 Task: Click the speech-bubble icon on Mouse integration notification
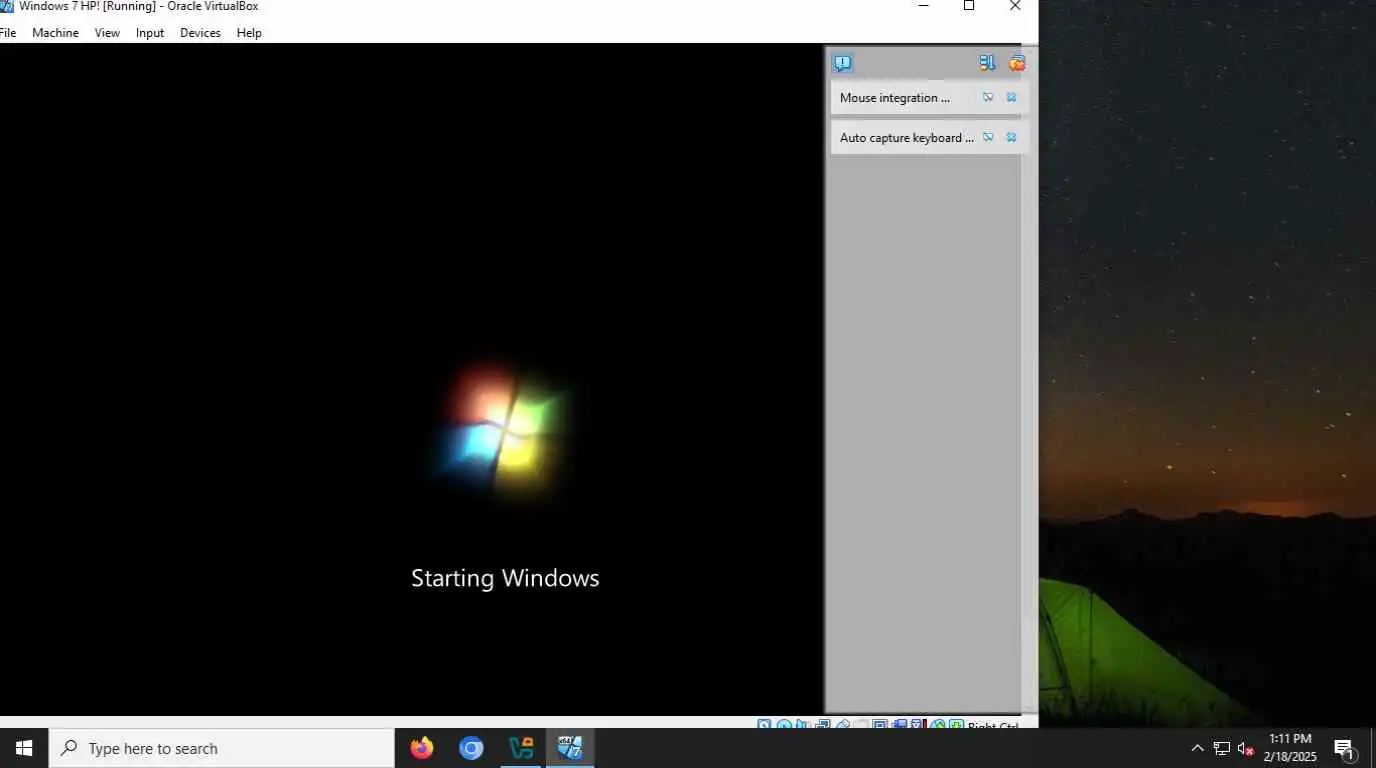click(x=988, y=97)
